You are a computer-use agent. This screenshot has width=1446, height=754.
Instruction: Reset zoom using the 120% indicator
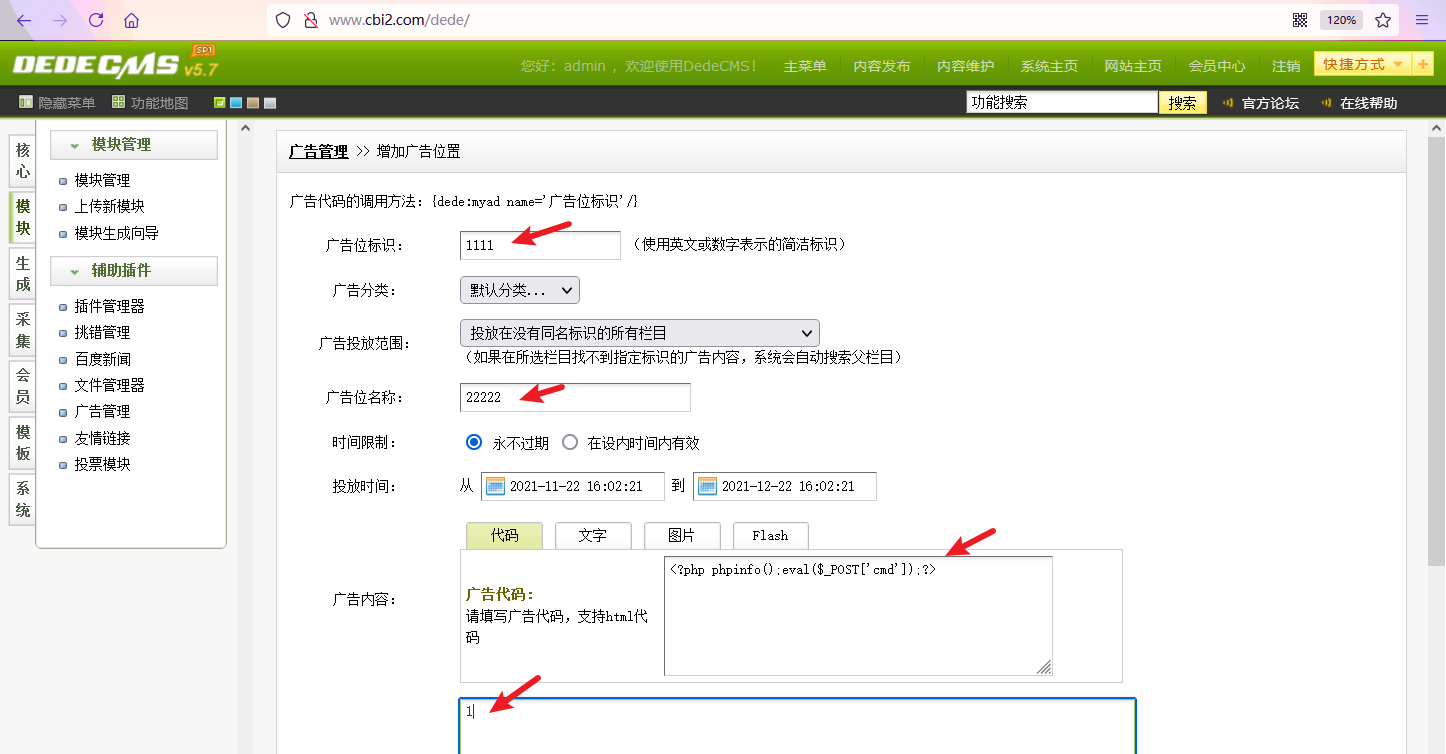point(1340,20)
